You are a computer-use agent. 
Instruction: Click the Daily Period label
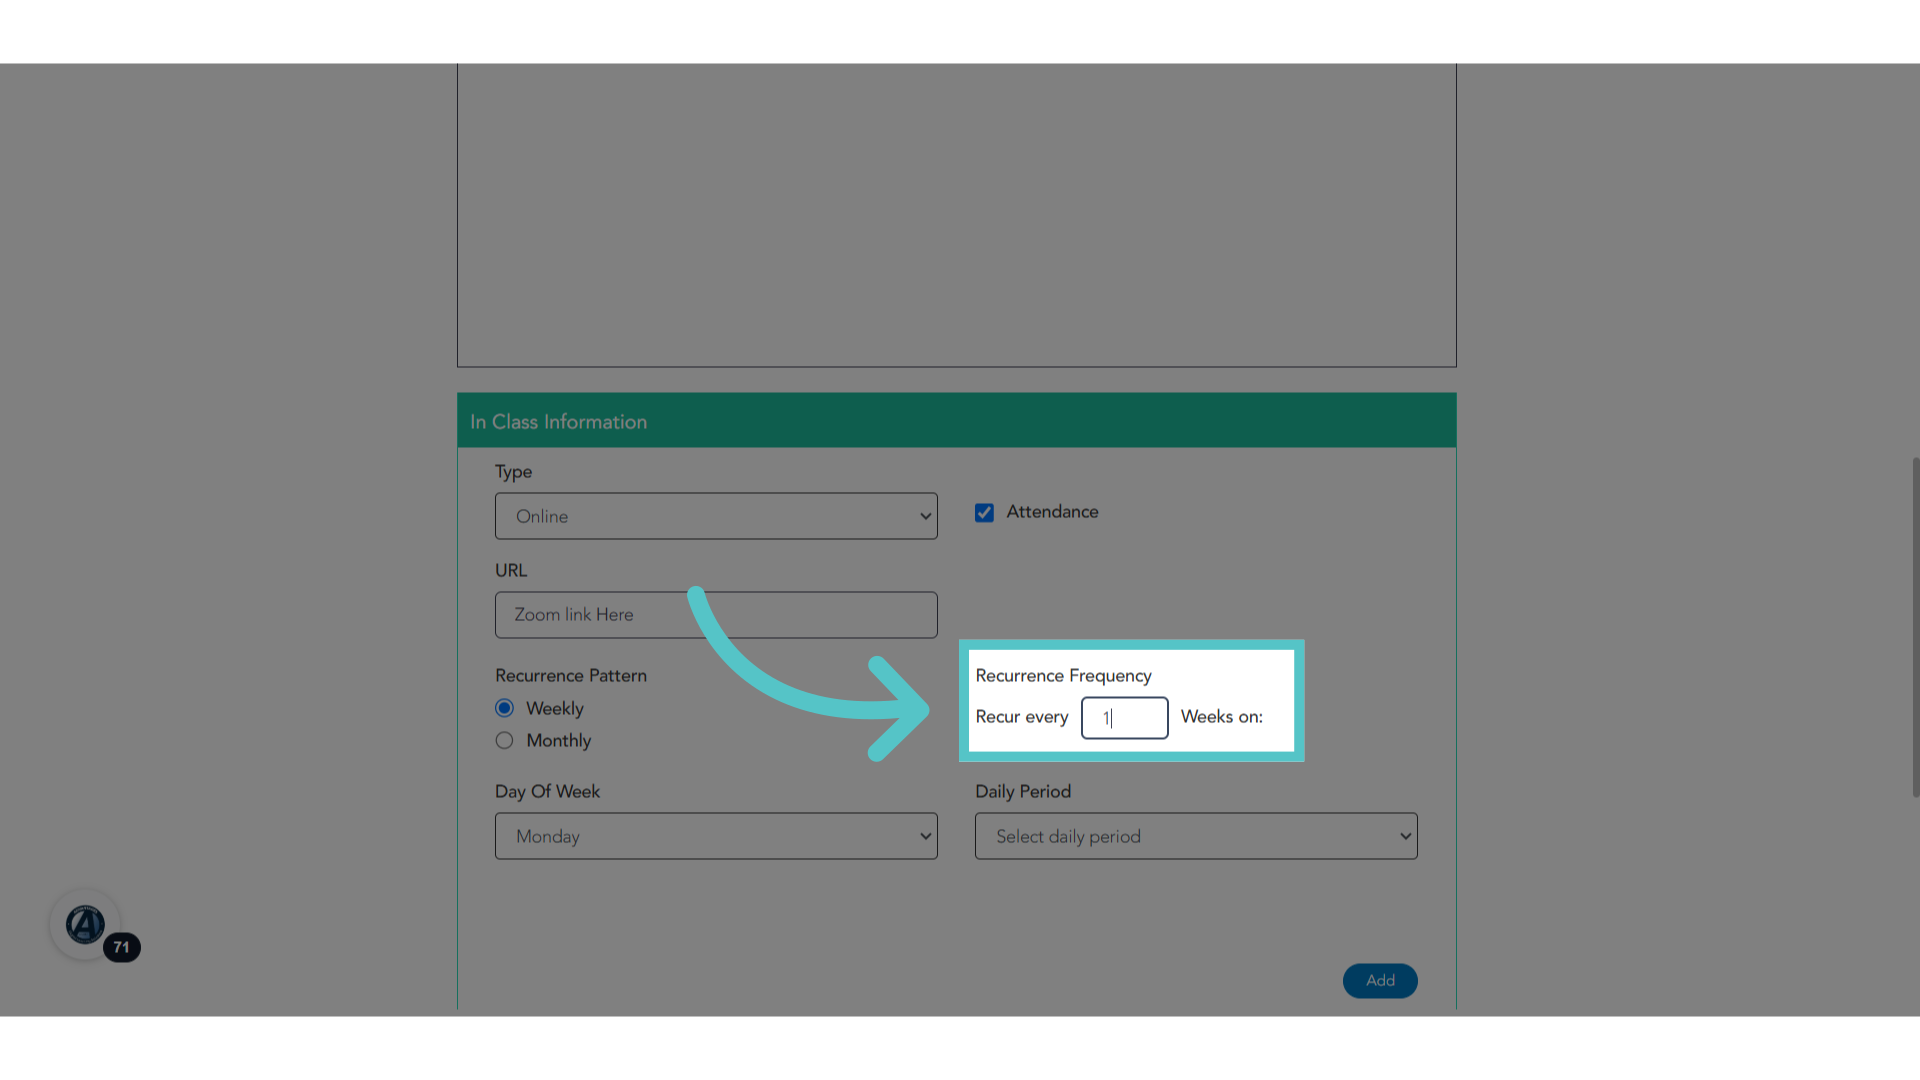[x=1023, y=792]
